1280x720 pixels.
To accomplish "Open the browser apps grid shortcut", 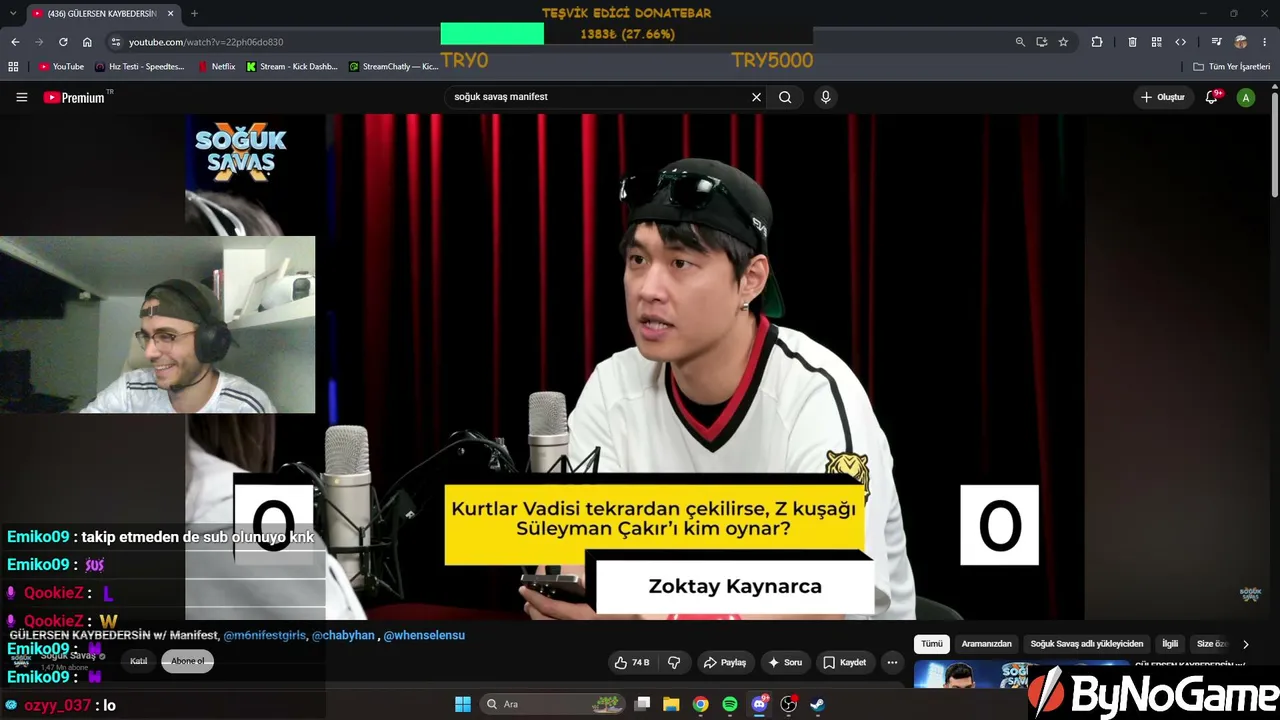I will [13, 67].
